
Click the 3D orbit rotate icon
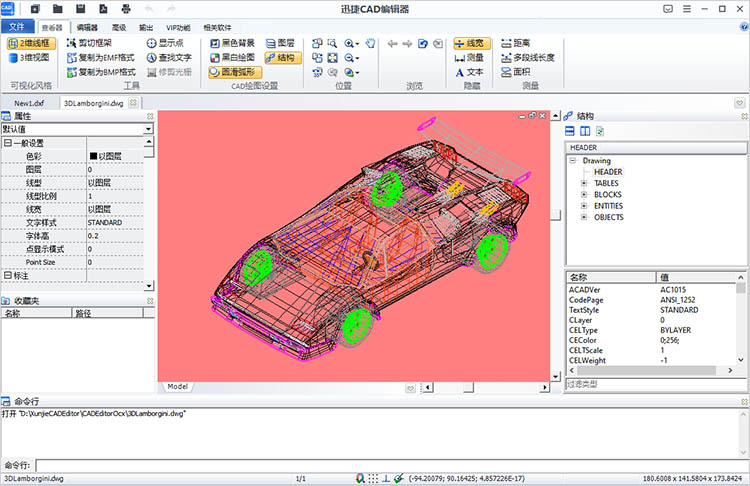317,72
